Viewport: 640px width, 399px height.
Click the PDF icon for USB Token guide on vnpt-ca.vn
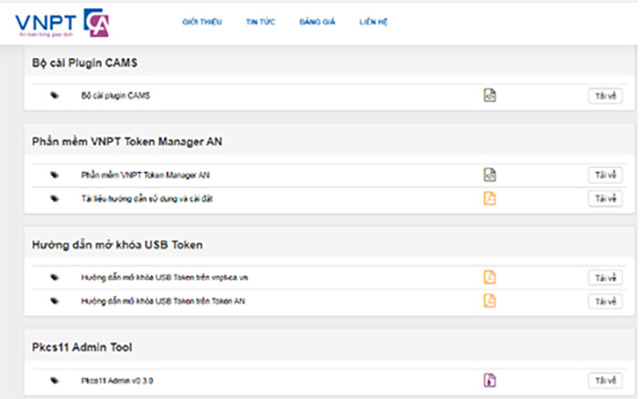[x=490, y=277]
